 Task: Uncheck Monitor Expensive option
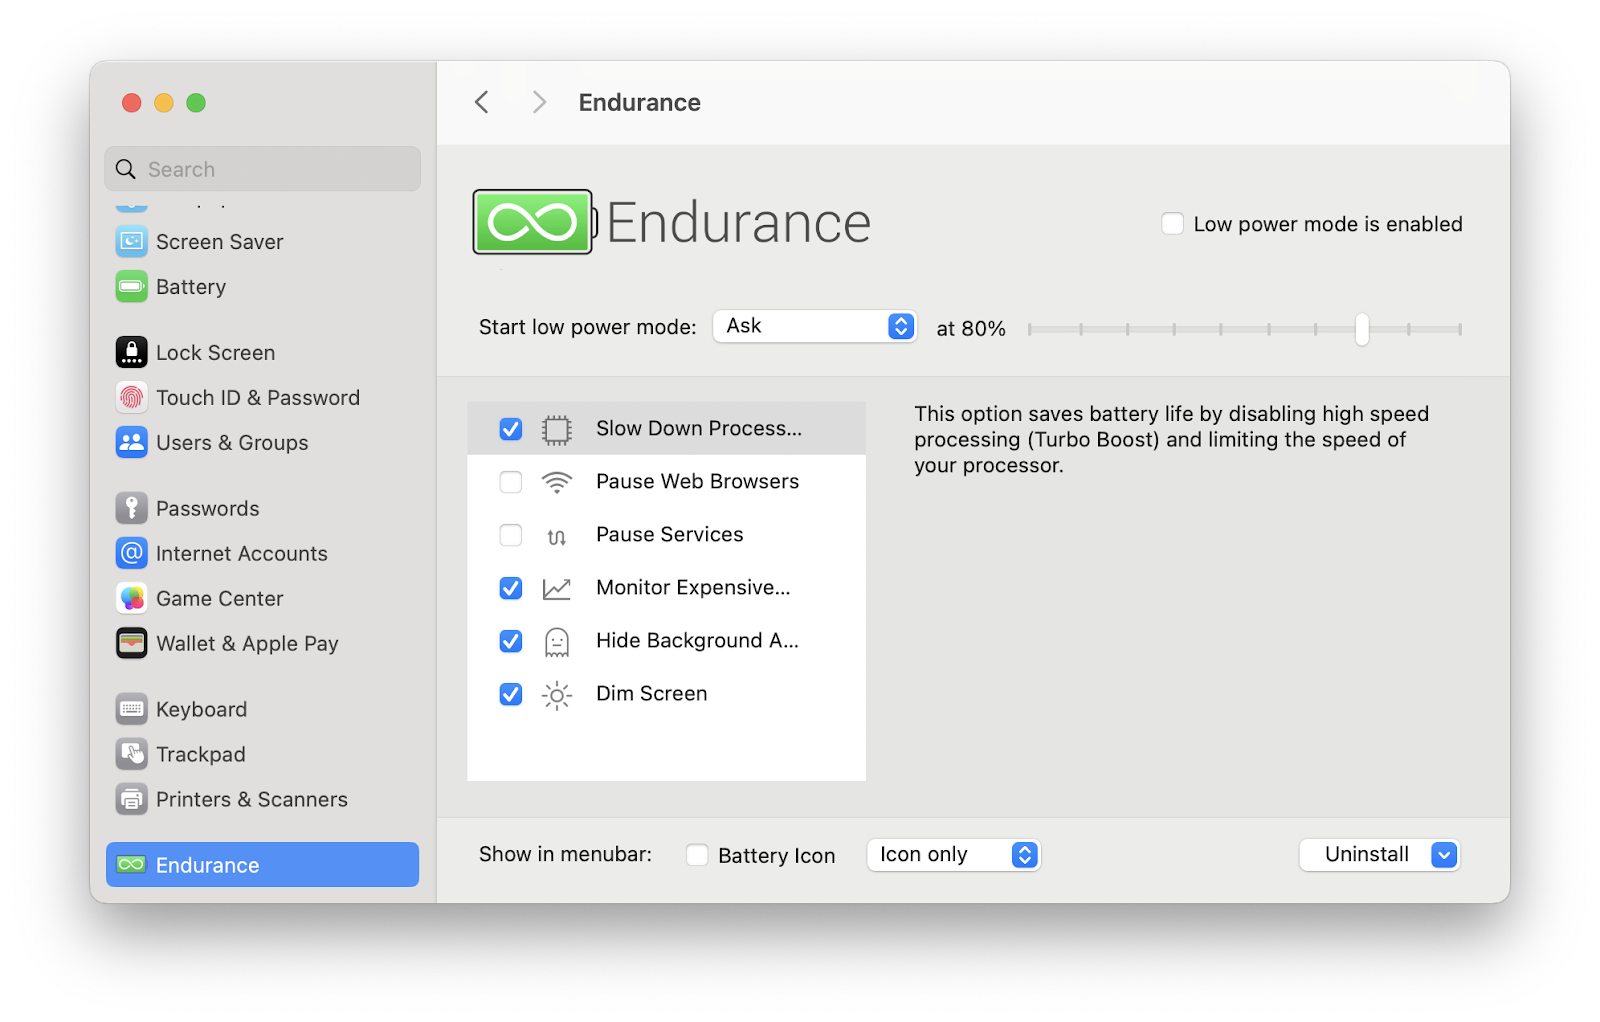tap(511, 588)
